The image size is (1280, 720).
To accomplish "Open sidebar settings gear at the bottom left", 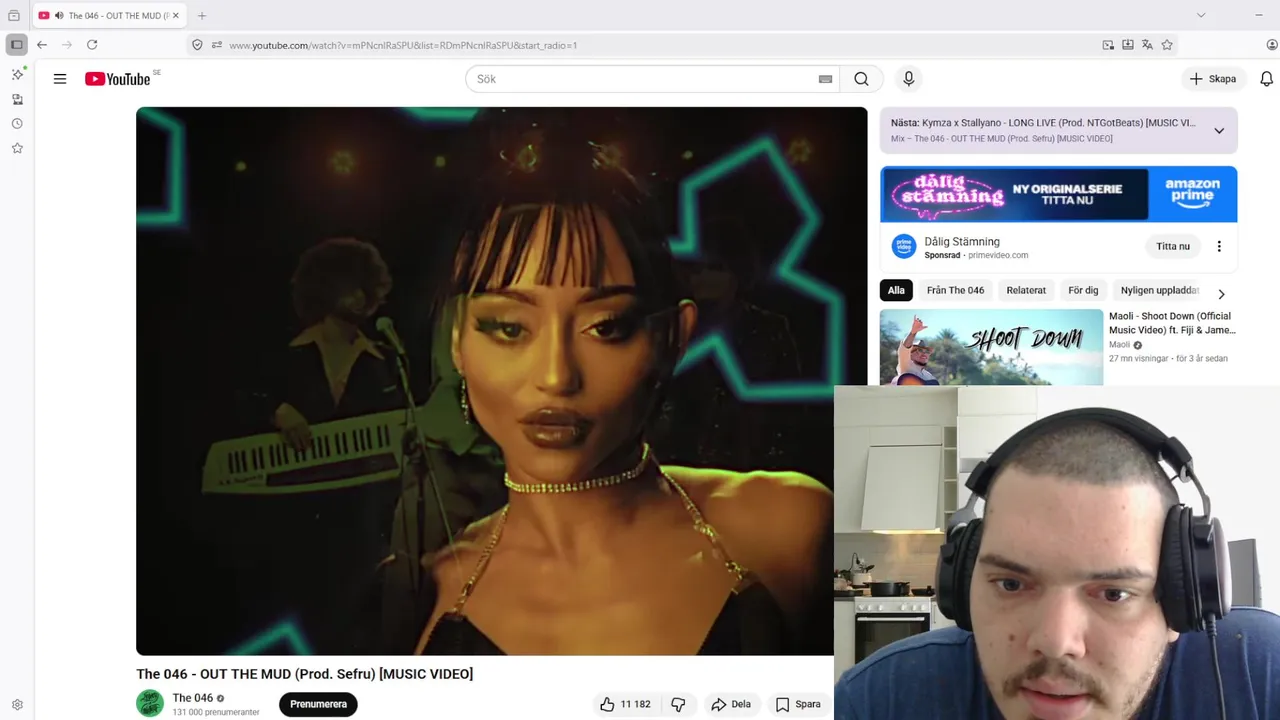I will tap(17, 704).
